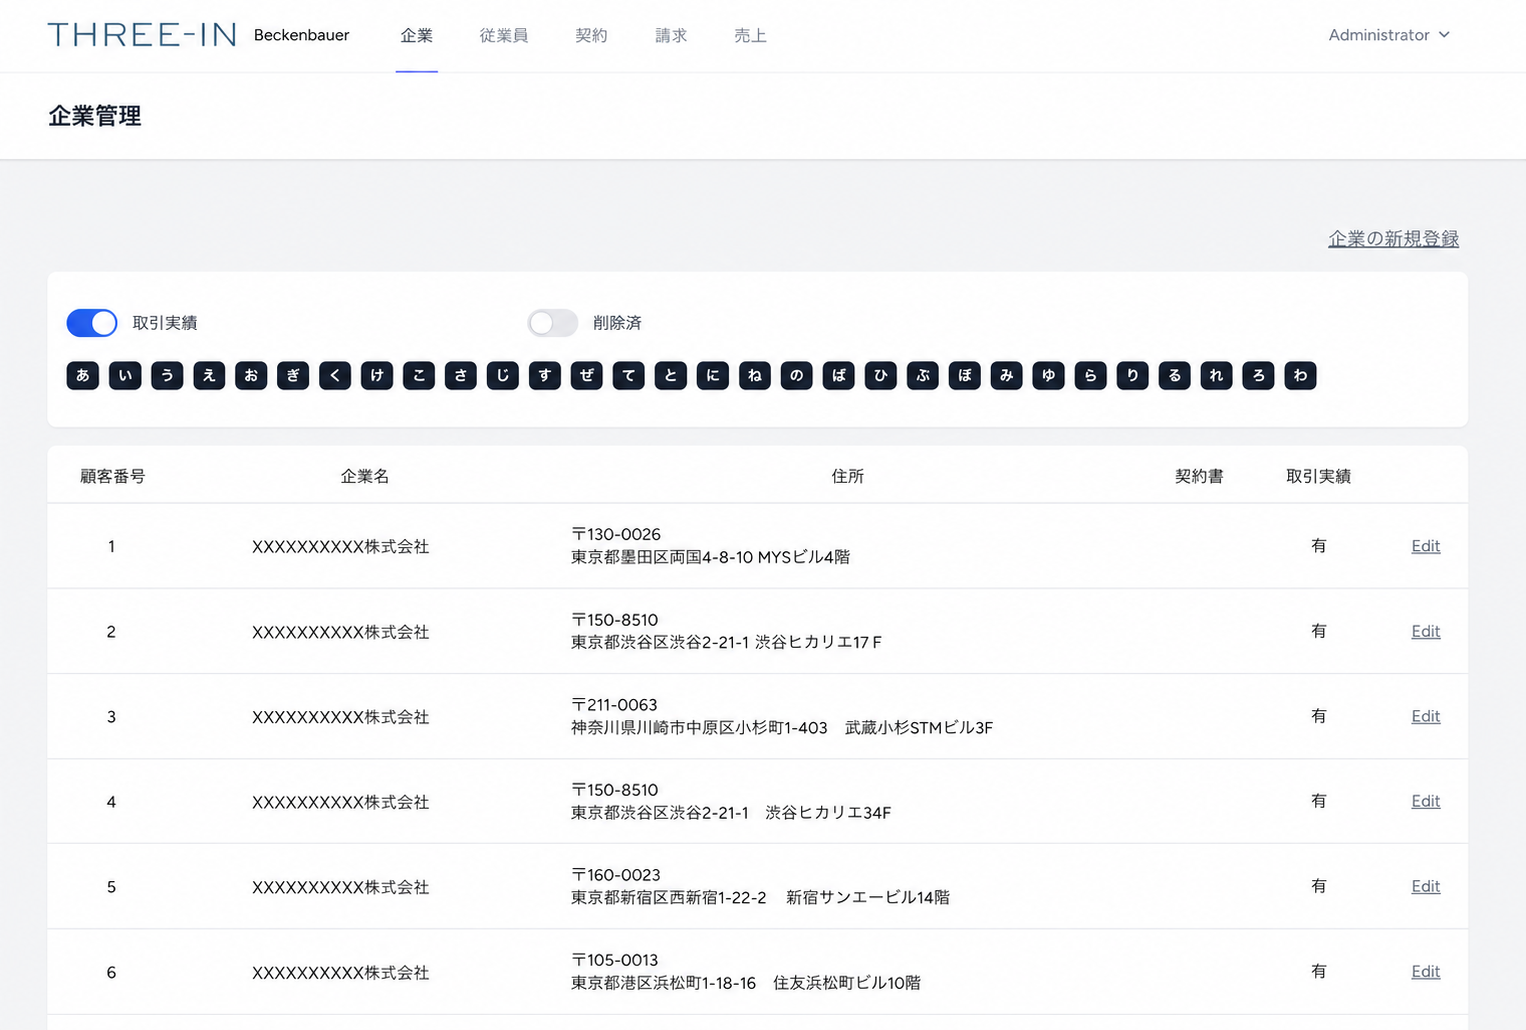Click address 渋谷ヒカリエ34F
The height and width of the screenshot is (1030, 1526).
[x=828, y=812]
